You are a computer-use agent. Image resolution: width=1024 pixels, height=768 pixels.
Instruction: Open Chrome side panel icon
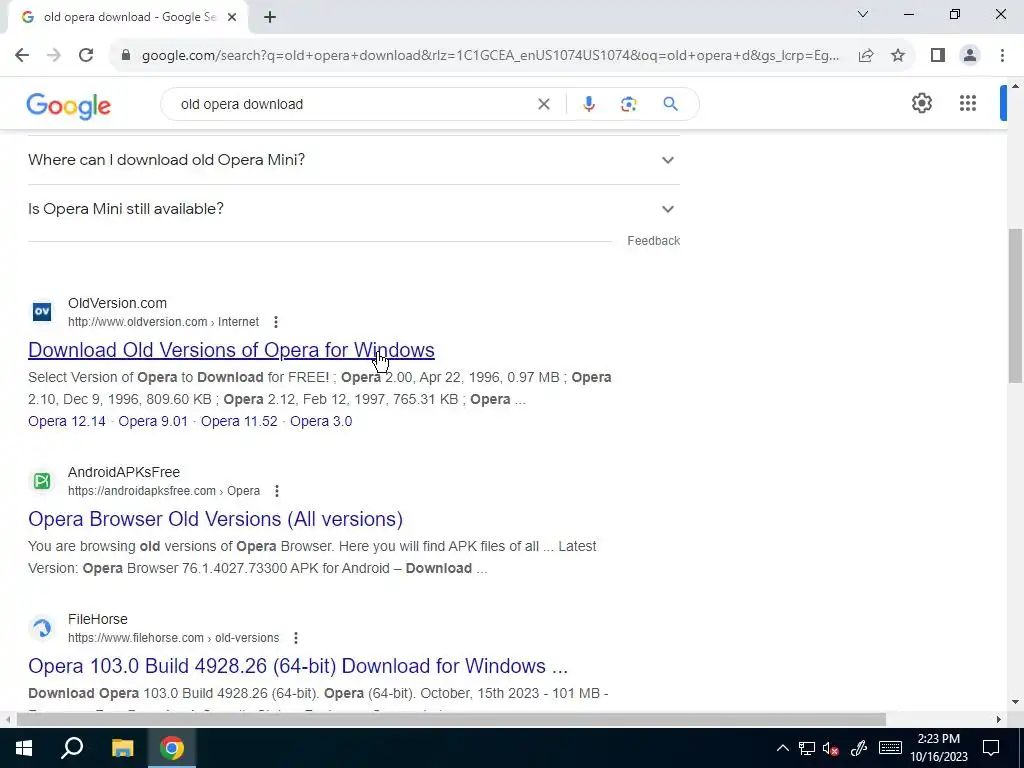tap(938, 56)
